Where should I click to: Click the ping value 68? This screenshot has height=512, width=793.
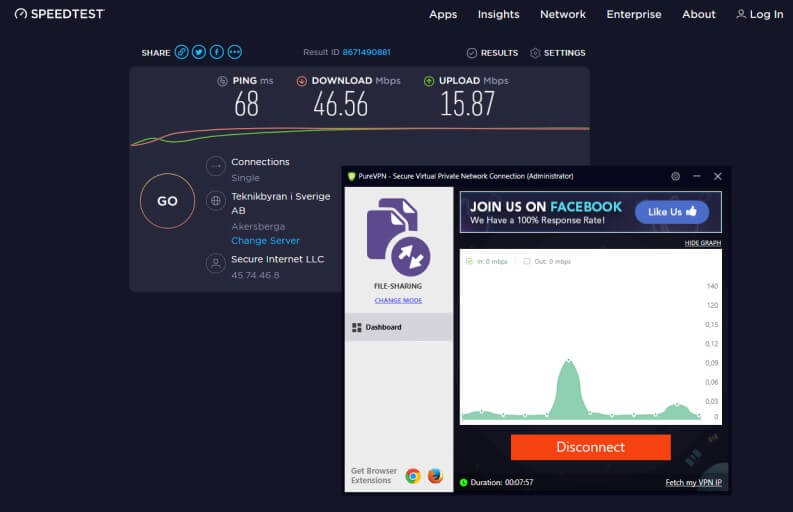tap(246, 105)
